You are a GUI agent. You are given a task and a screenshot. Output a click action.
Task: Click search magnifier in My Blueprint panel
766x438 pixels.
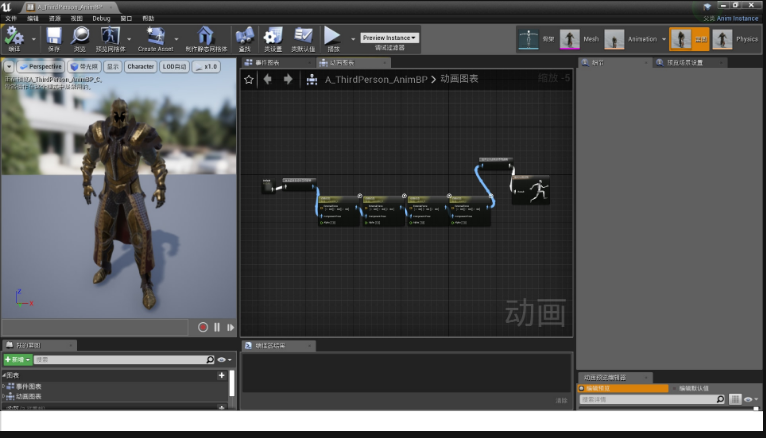click(x=210, y=359)
